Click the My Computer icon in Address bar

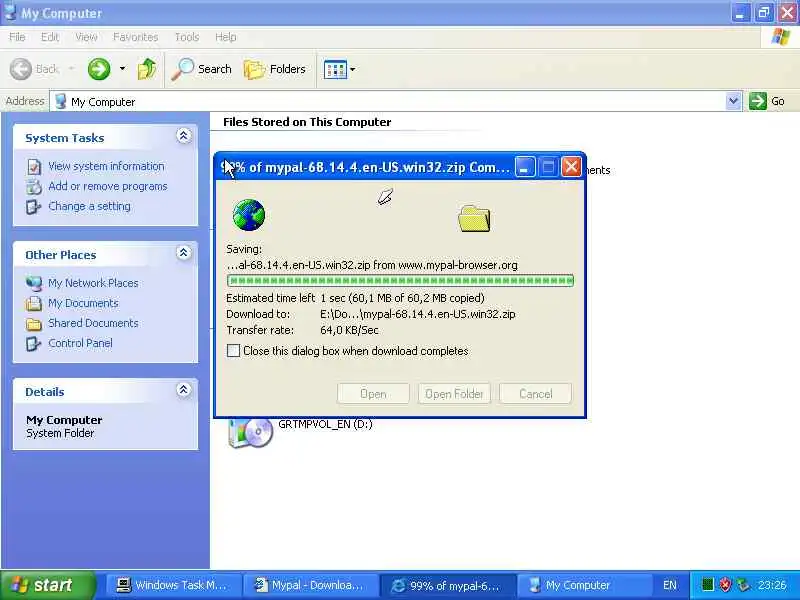(x=61, y=101)
